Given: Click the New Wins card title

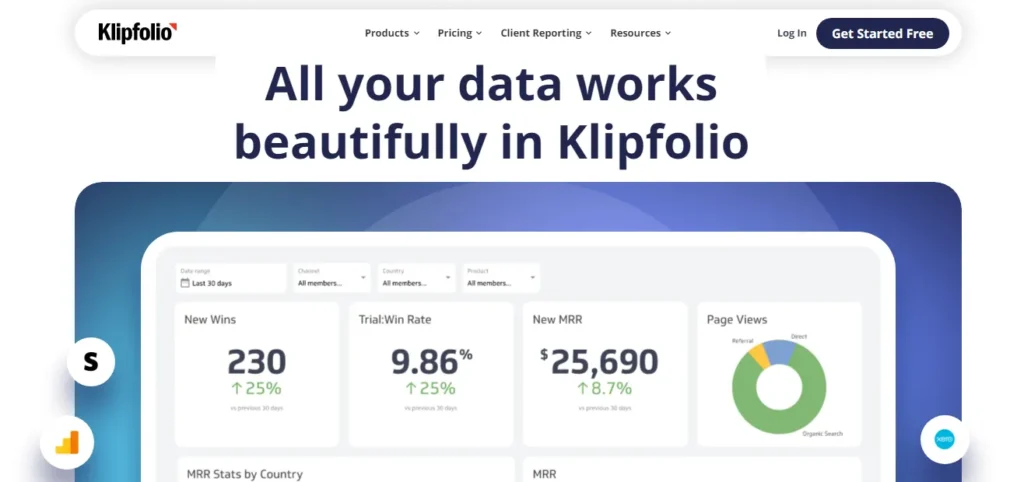Looking at the screenshot, I should click(x=210, y=320).
